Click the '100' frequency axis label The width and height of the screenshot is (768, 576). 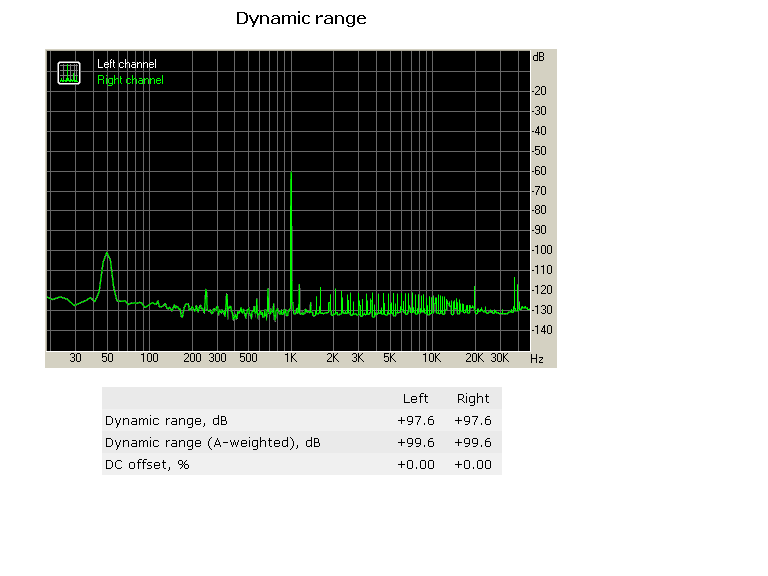coord(149,358)
